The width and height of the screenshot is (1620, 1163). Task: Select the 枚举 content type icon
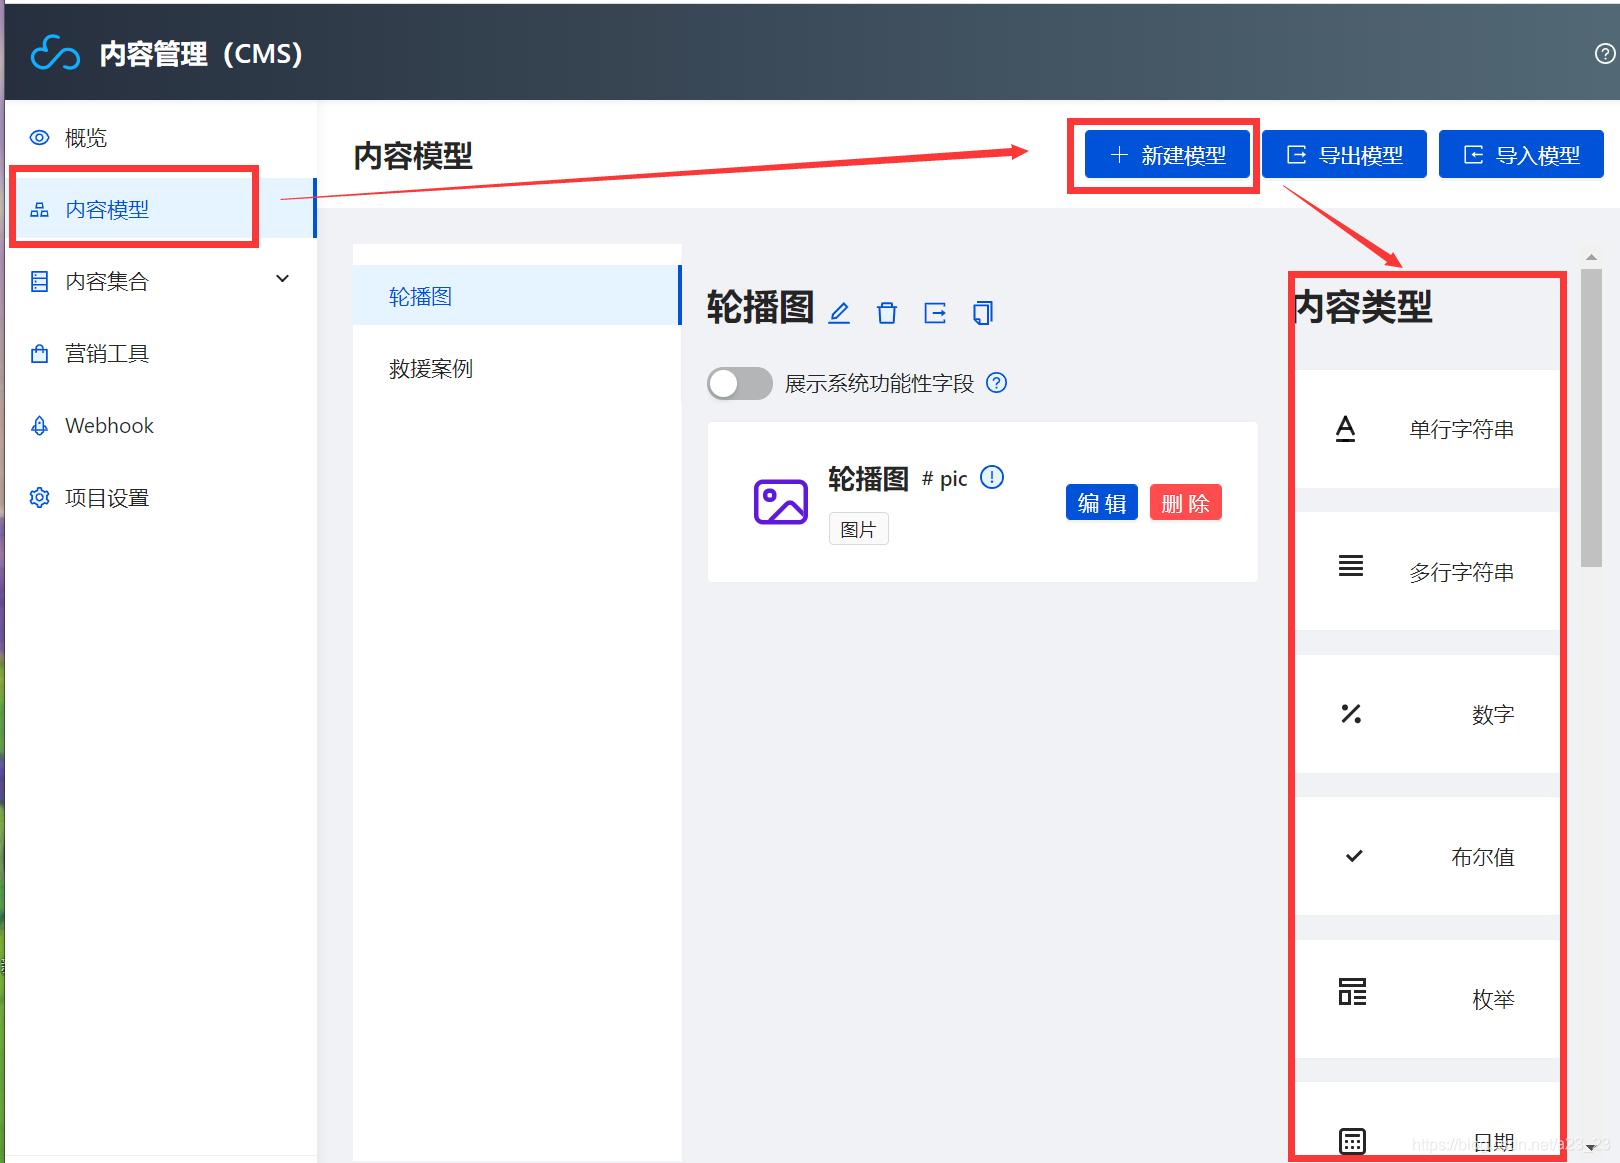(1352, 991)
